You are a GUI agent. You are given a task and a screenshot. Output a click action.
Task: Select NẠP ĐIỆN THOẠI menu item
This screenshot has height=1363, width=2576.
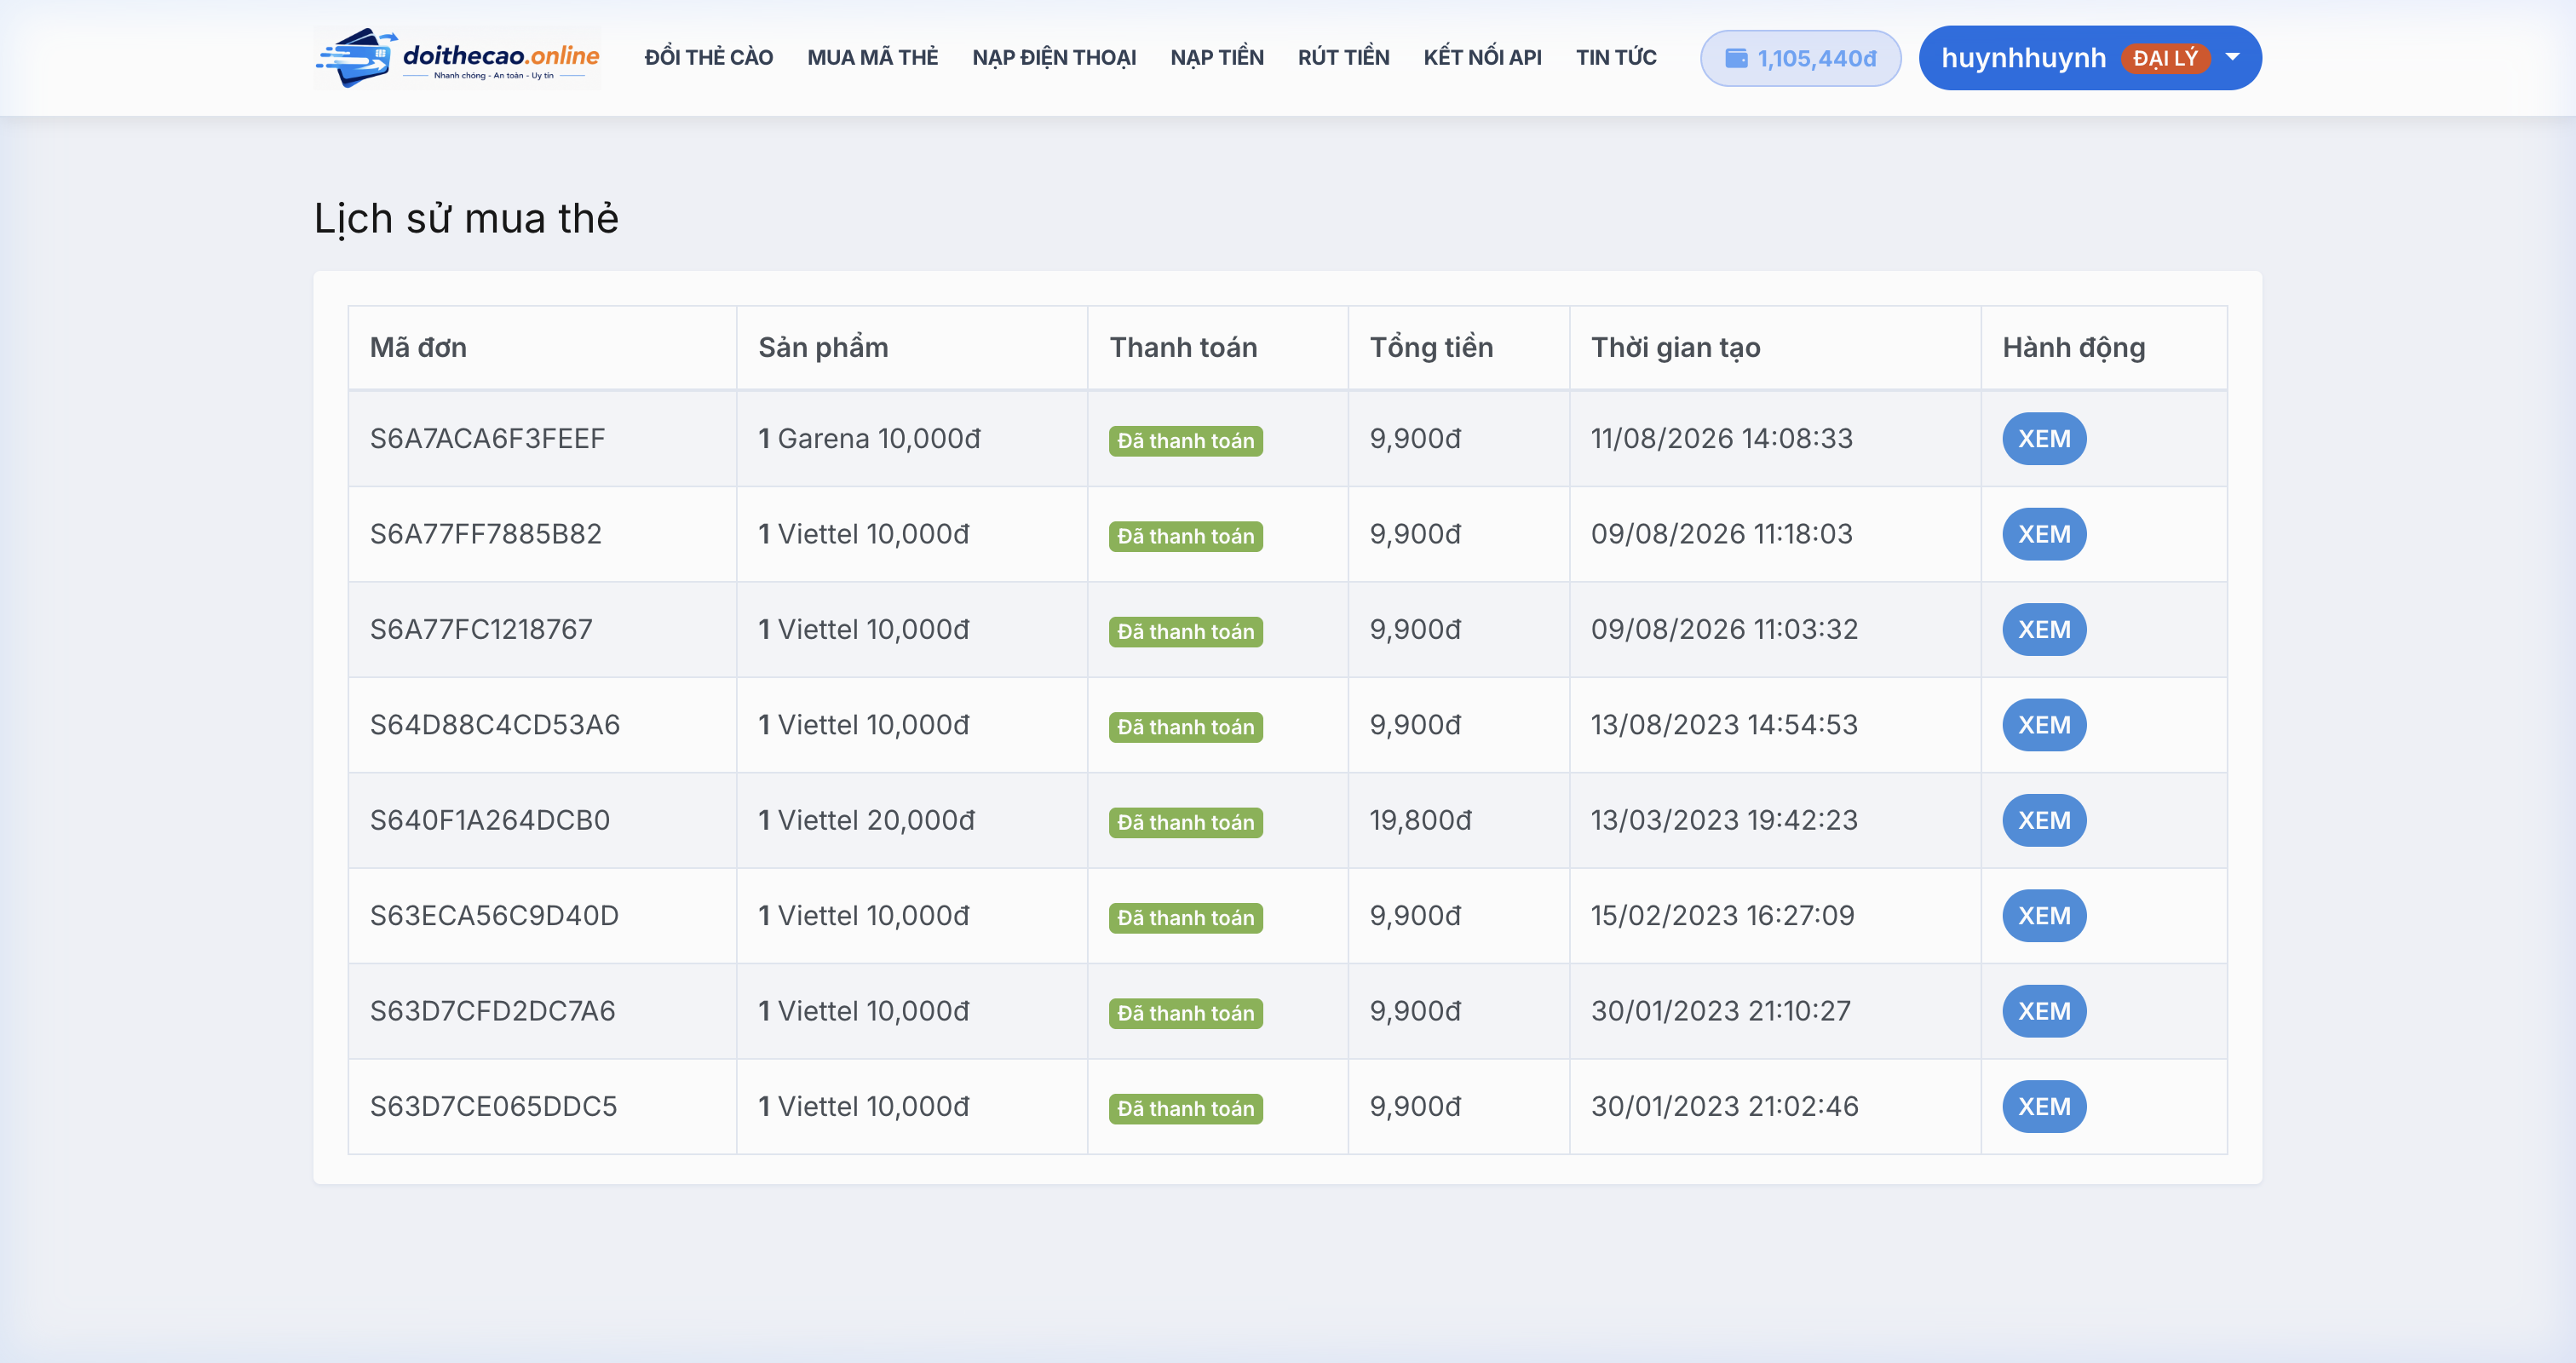click(1054, 58)
